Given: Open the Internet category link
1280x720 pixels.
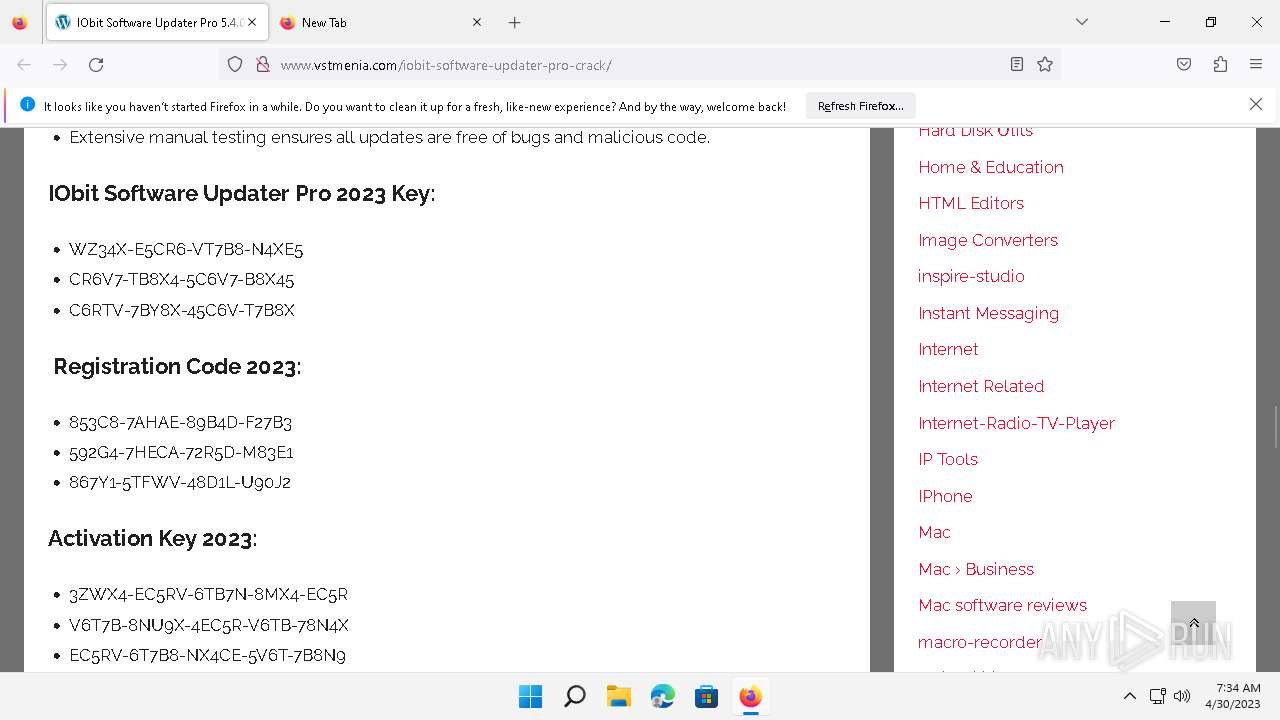Looking at the screenshot, I should [x=948, y=349].
